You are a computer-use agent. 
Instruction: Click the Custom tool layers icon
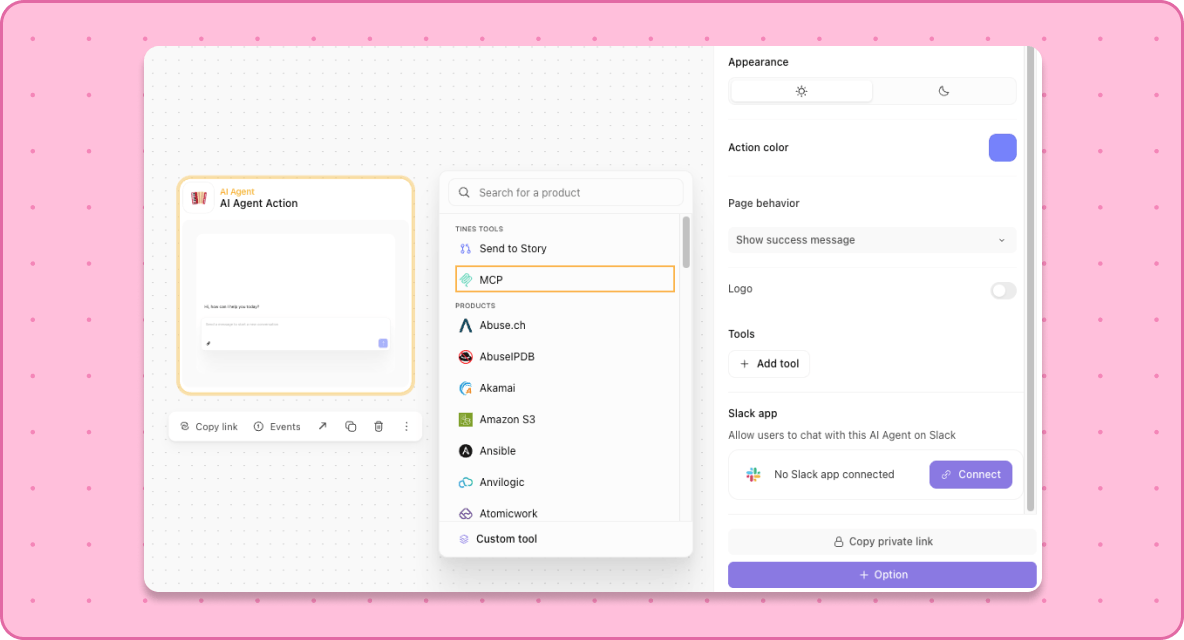(464, 539)
